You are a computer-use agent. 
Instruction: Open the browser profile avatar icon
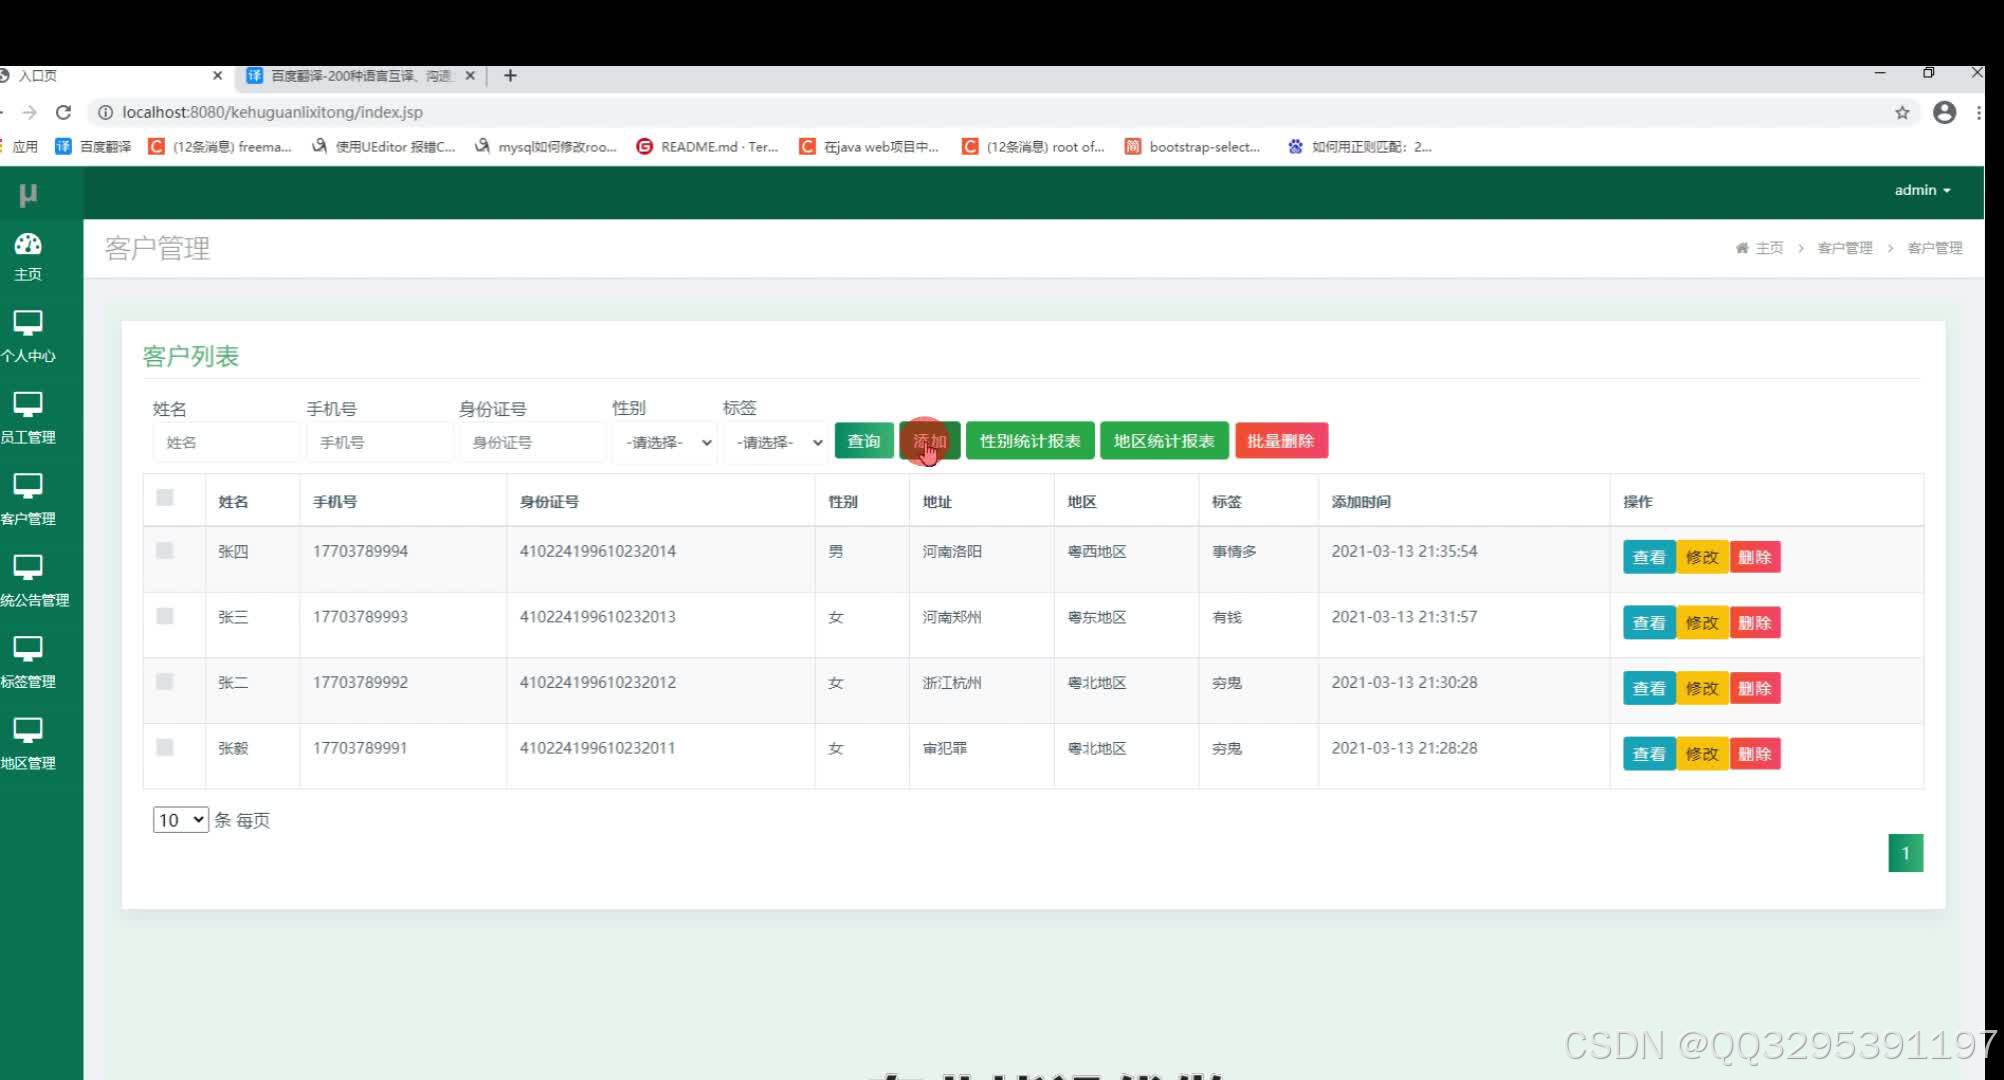pyautogui.click(x=1944, y=112)
